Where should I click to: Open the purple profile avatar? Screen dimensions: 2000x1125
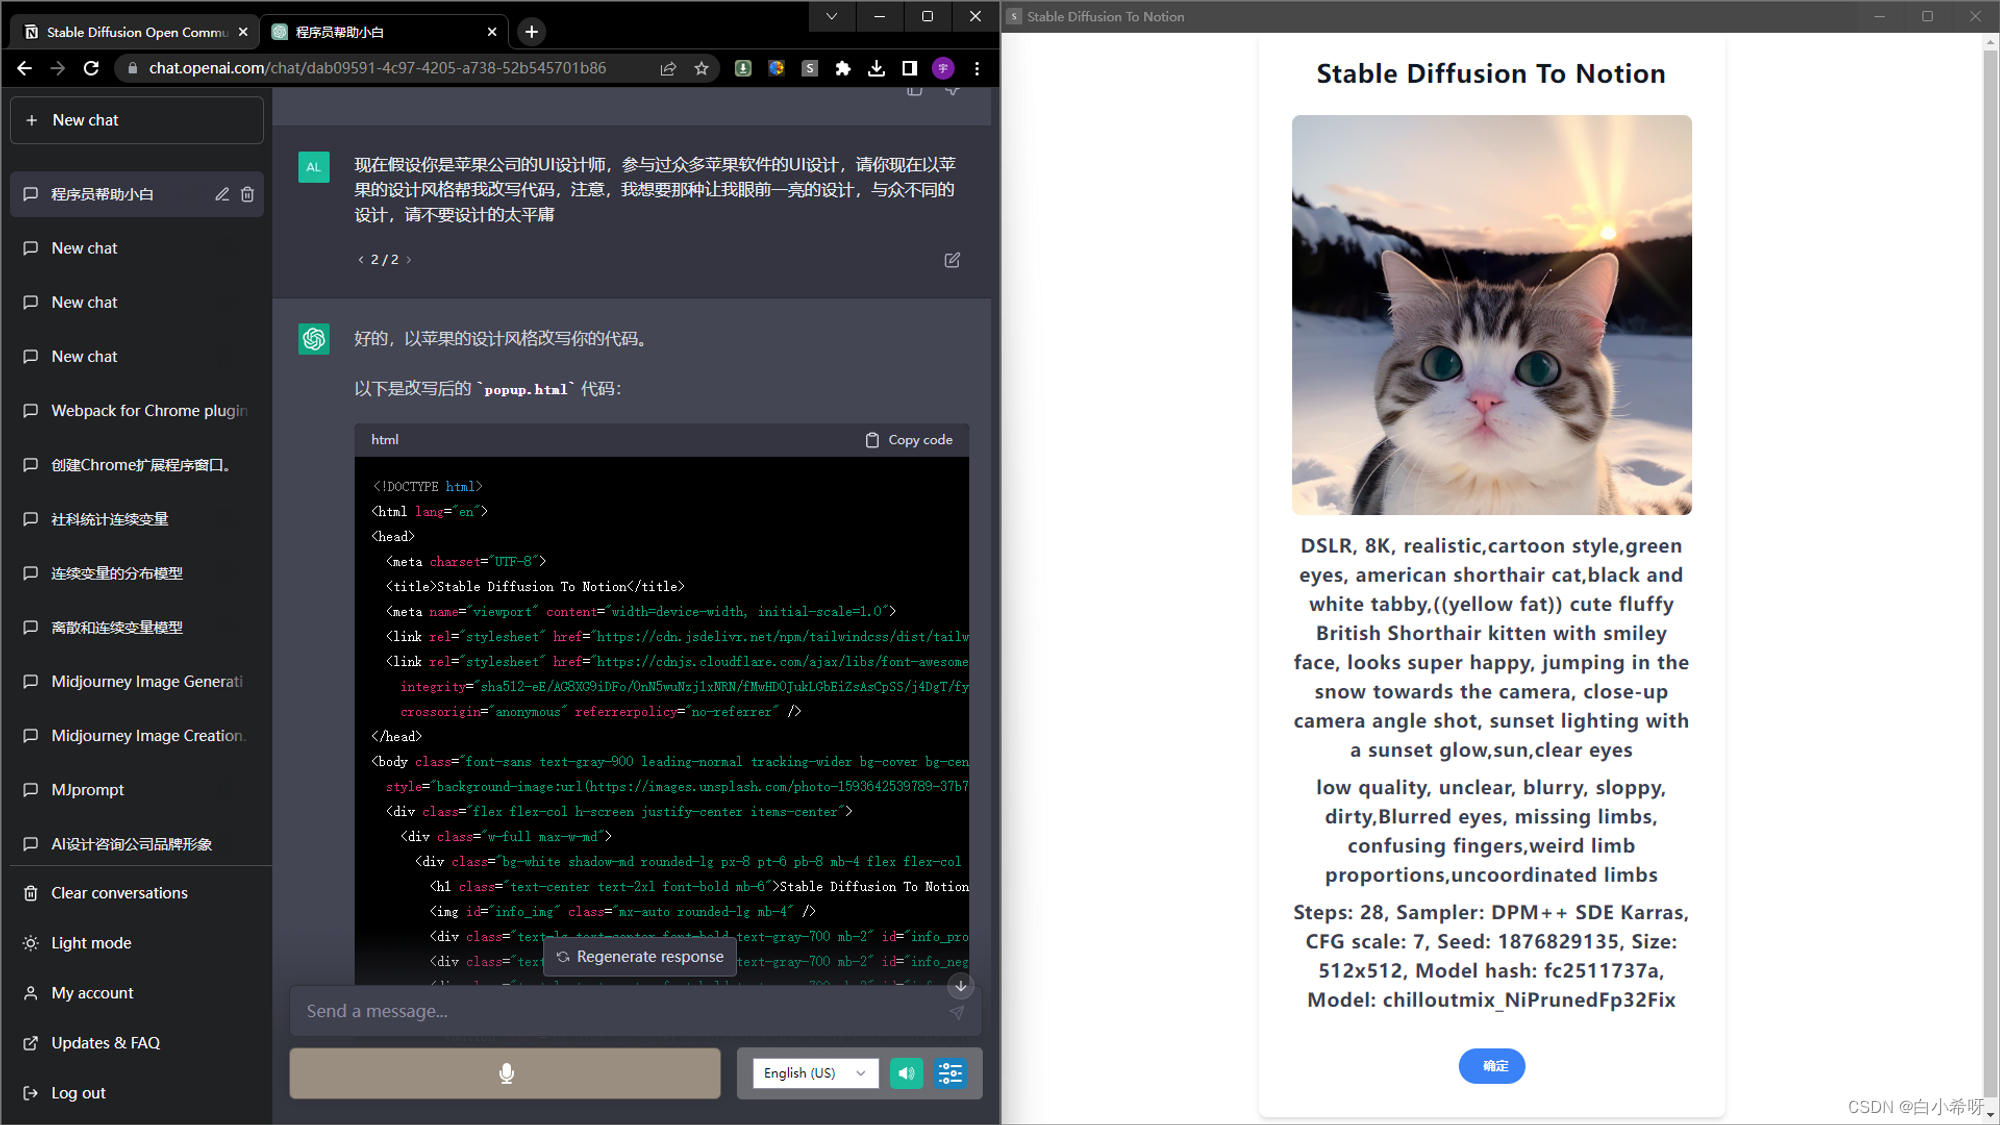pyautogui.click(x=943, y=68)
